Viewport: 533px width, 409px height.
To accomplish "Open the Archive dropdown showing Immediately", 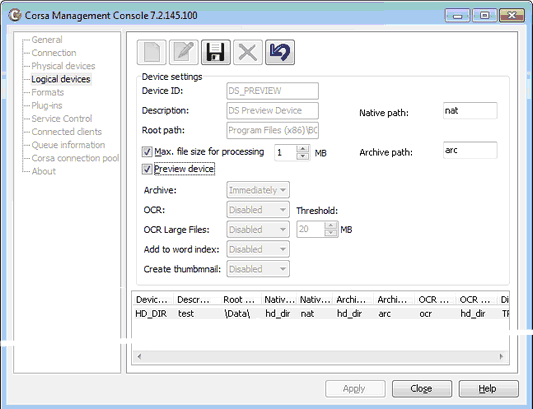I will click(x=258, y=190).
